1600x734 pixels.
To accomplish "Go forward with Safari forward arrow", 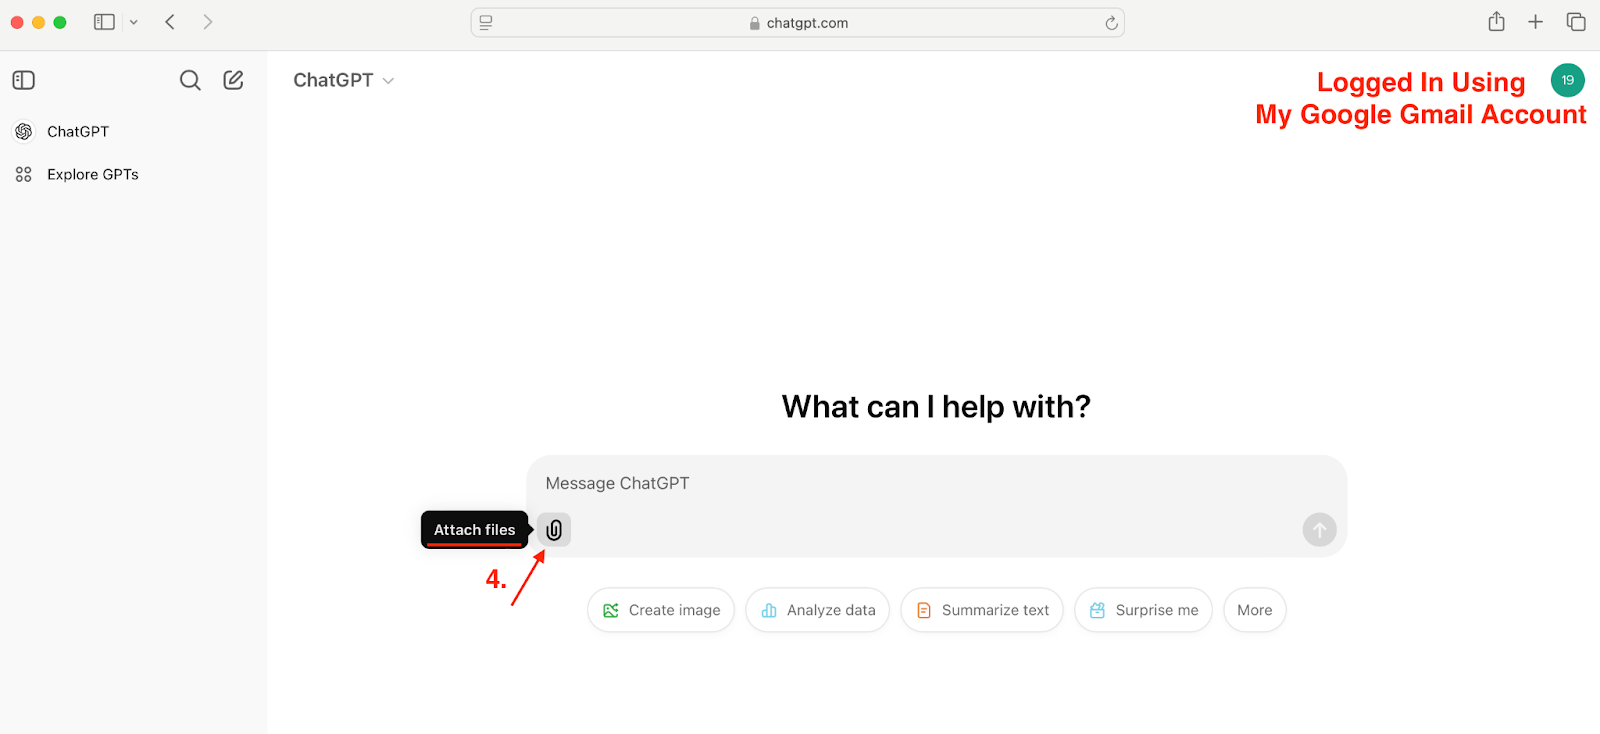I will coord(207,22).
